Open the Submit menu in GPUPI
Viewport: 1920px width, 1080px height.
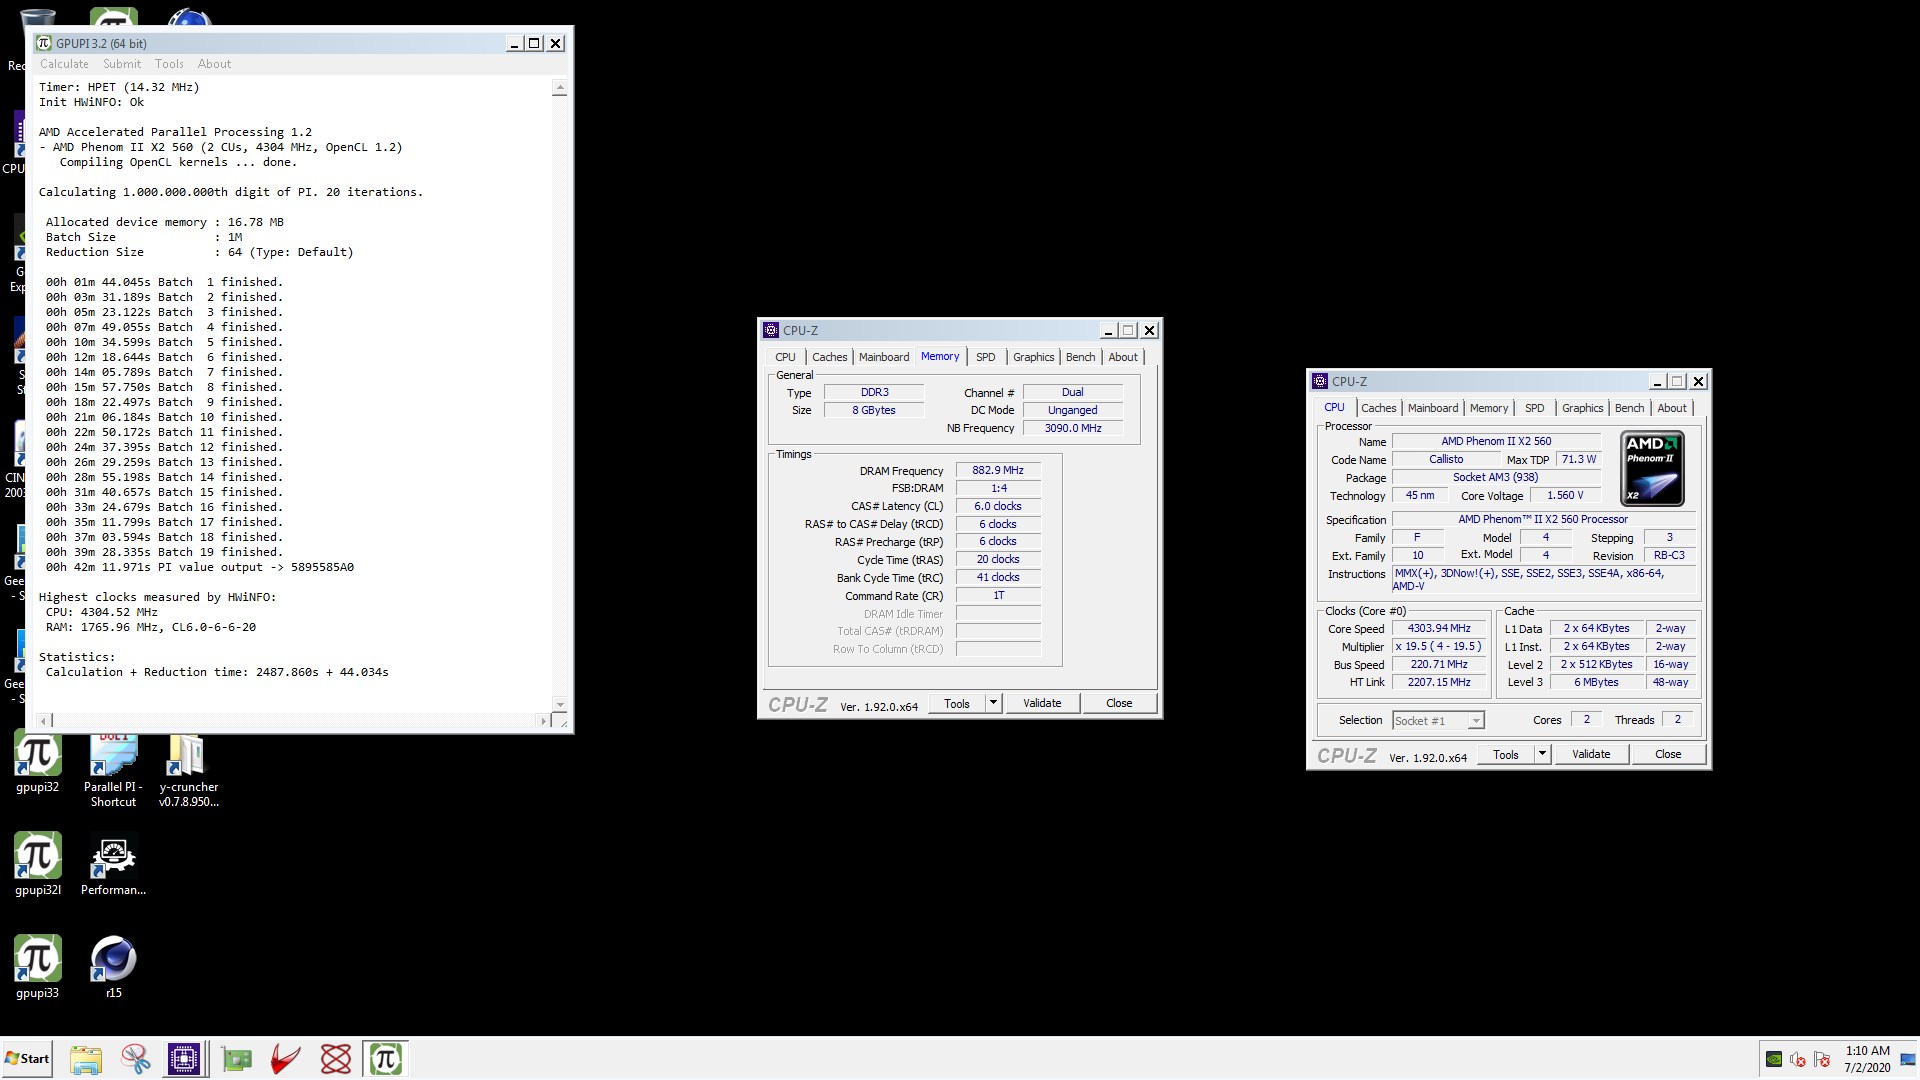122,64
